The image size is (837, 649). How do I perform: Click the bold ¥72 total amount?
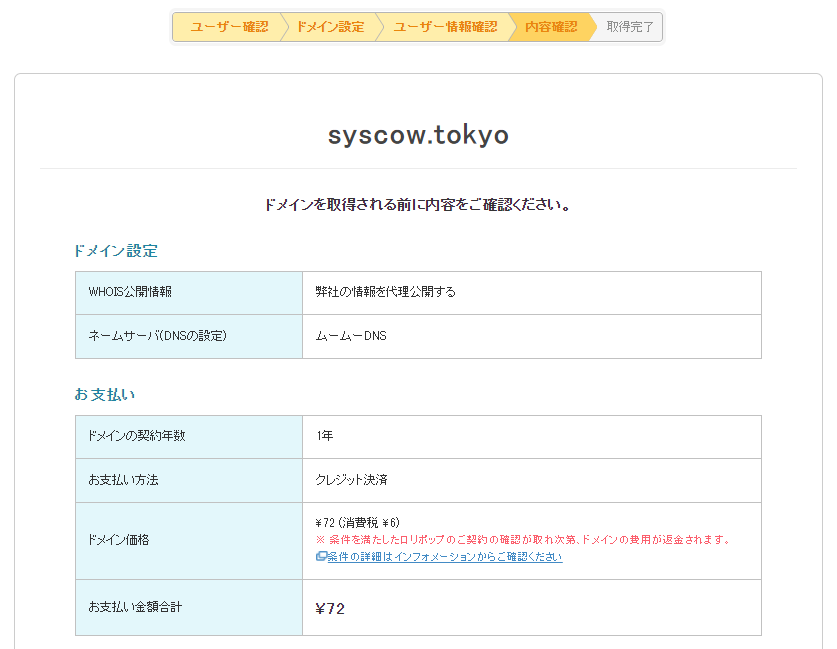[330, 608]
